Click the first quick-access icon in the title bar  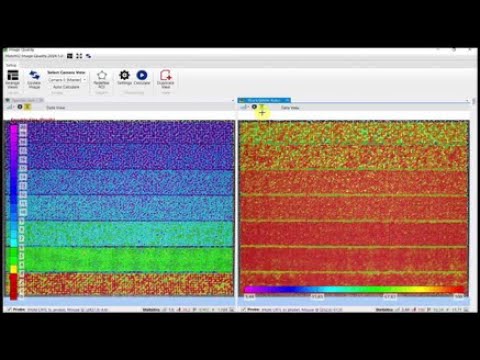pyautogui.click(x=70, y=56)
